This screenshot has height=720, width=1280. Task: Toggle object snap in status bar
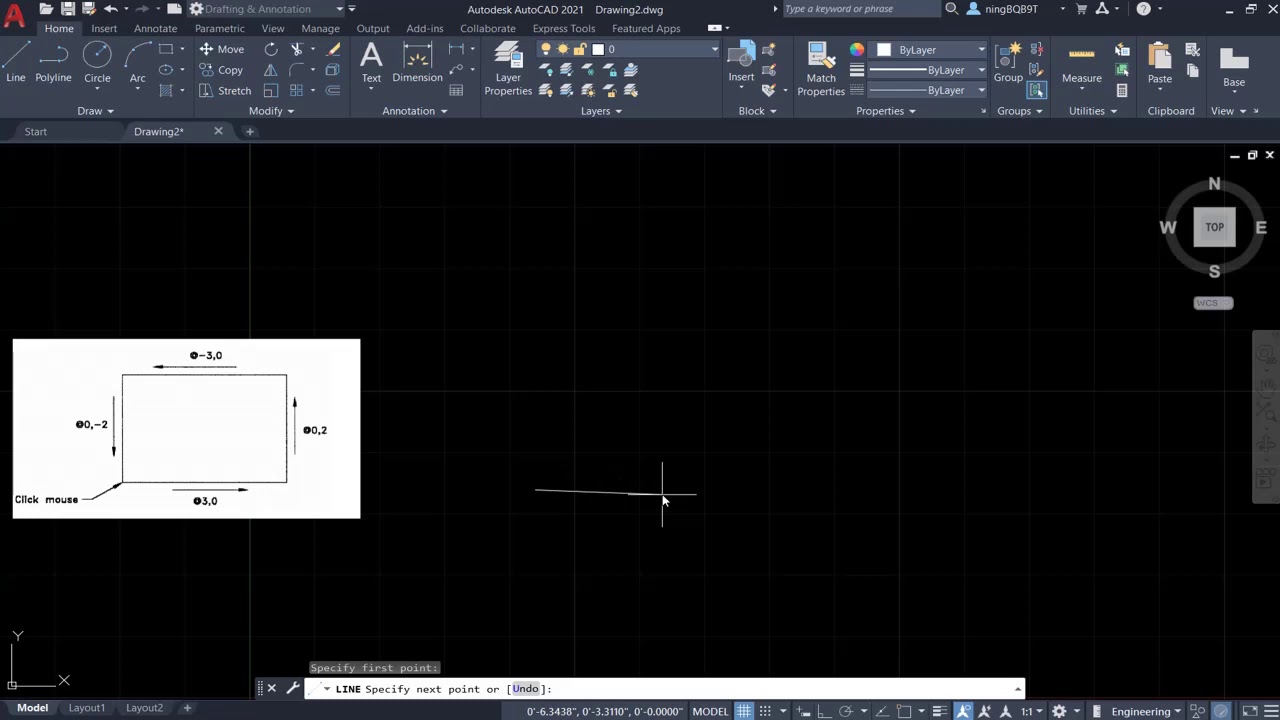[903, 711]
